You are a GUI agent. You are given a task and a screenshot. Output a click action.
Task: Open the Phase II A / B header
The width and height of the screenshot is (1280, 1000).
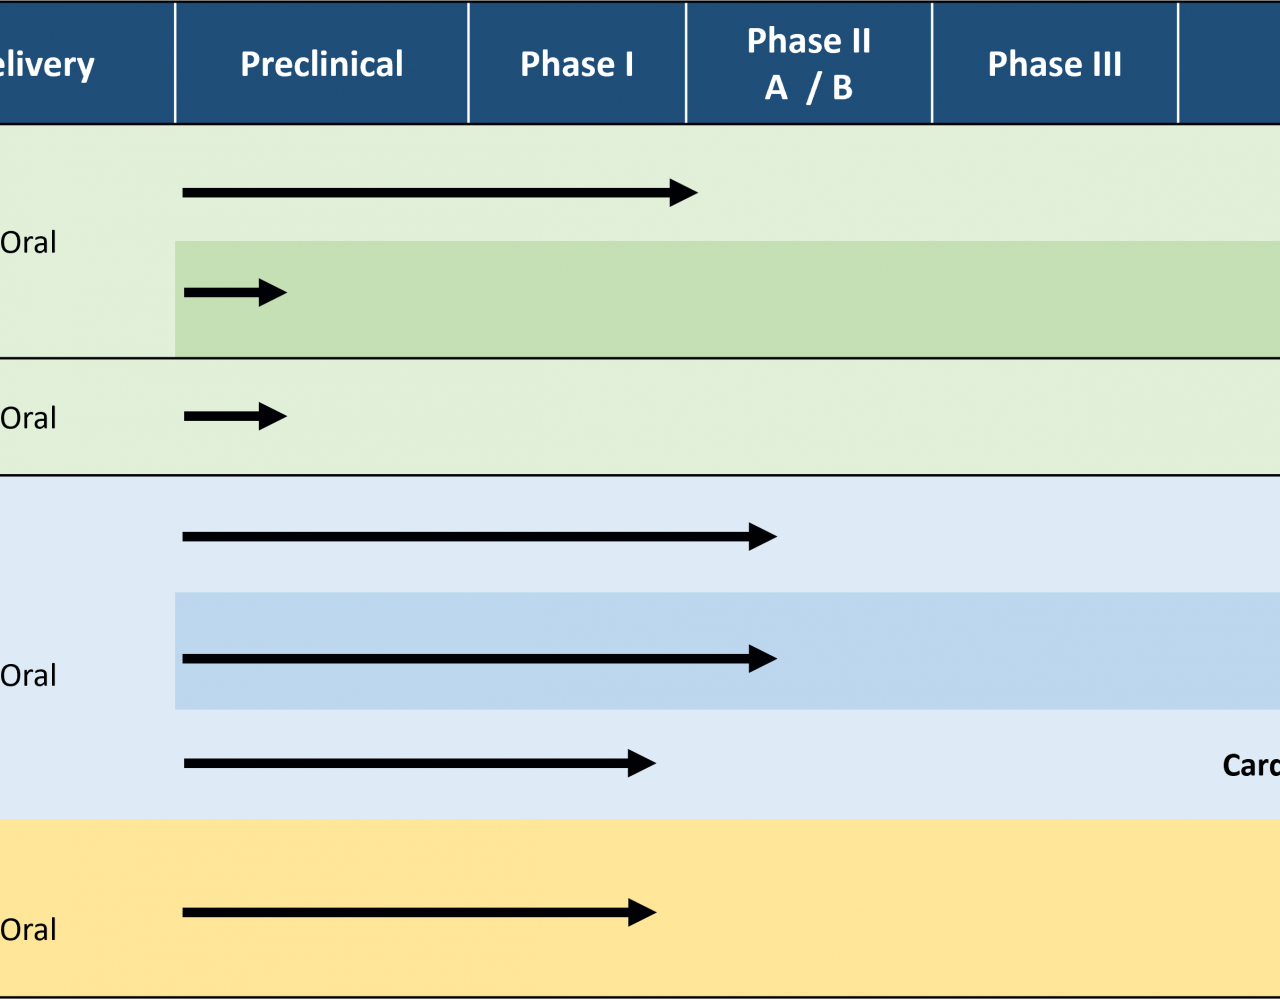point(809,63)
